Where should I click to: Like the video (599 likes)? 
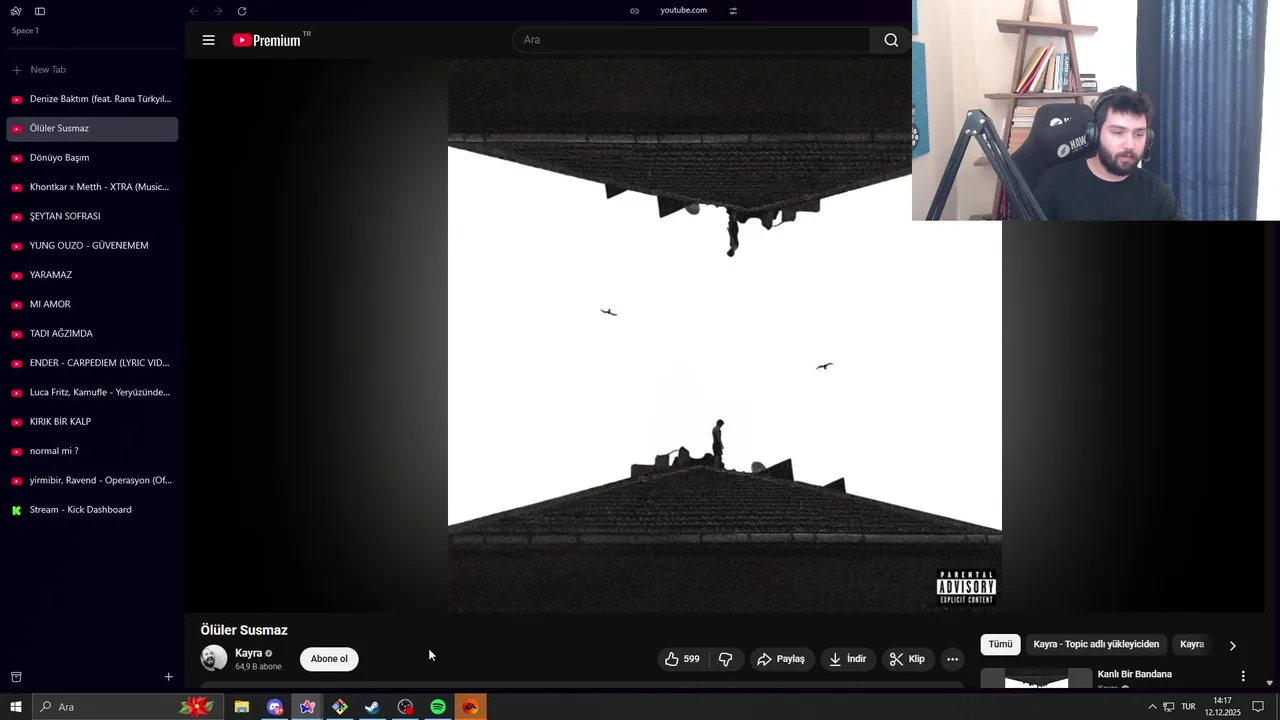coord(682,659)
